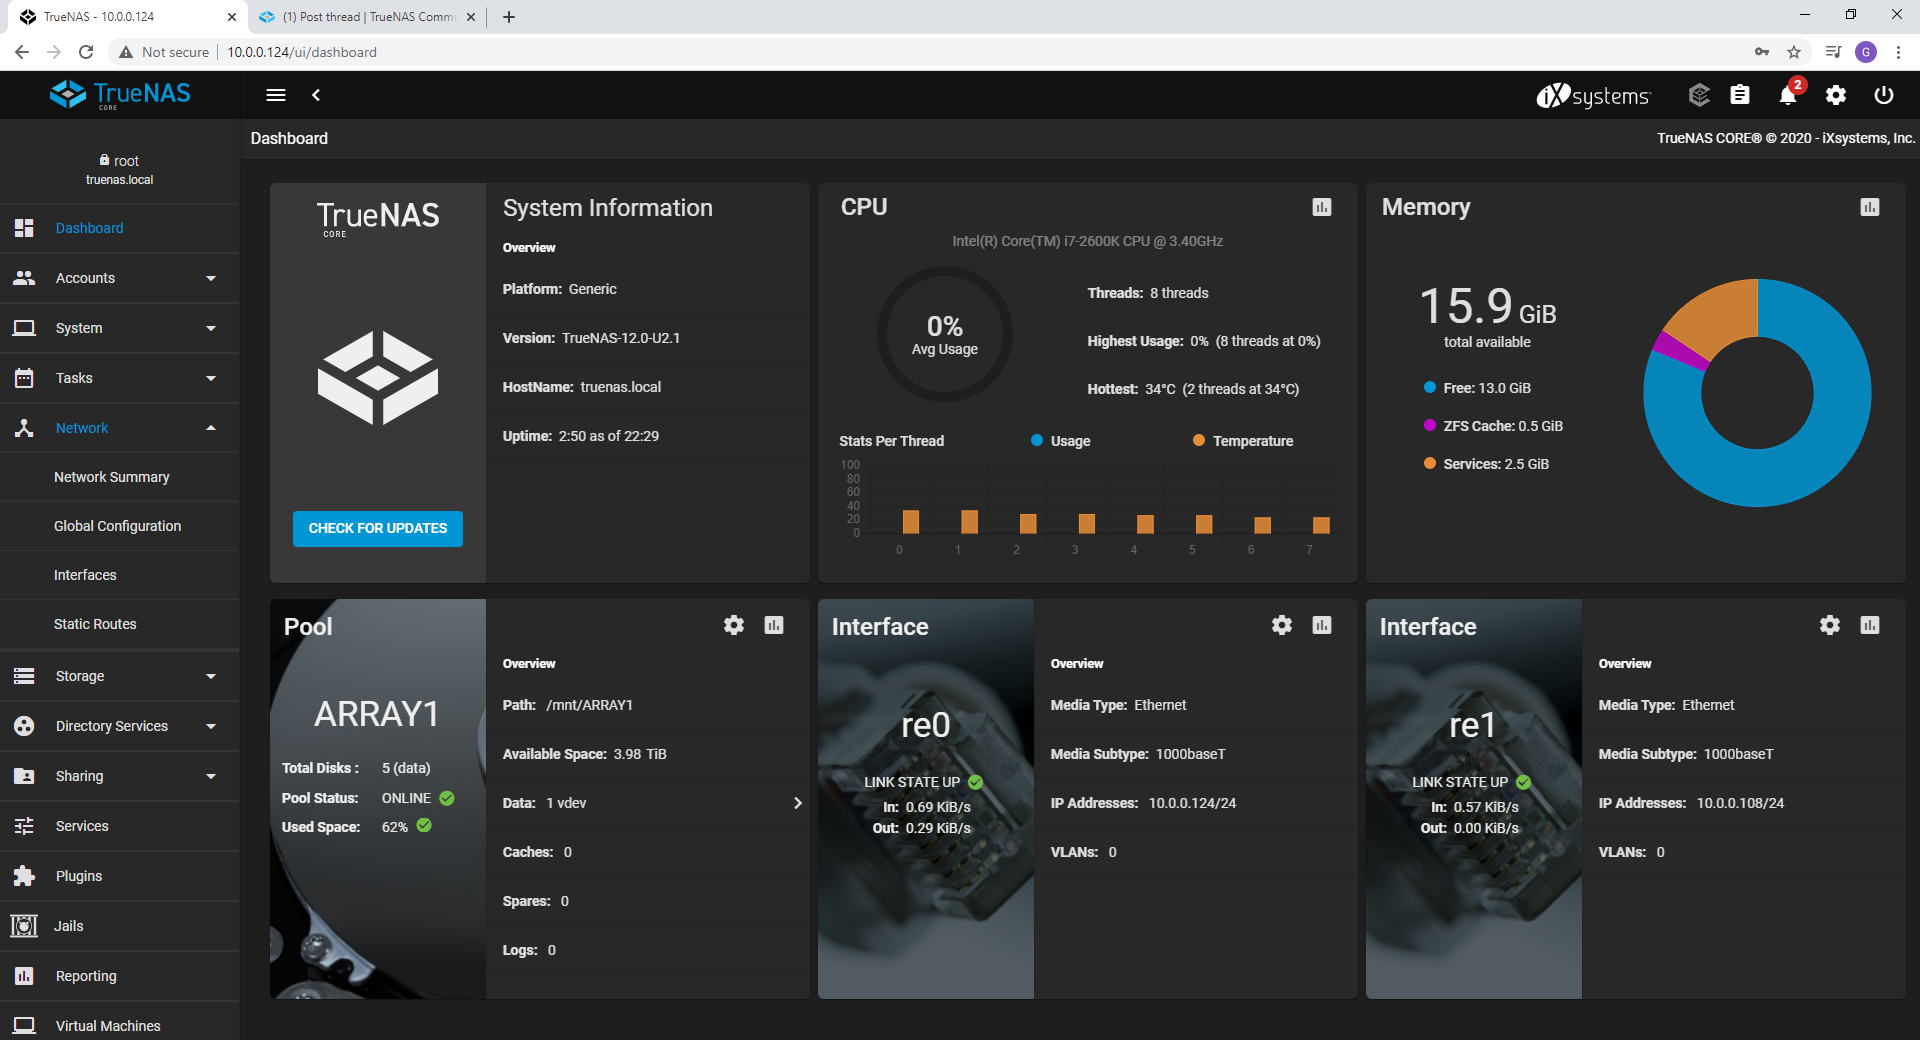Open Pool card settings gear
The image size is (1920, 1040).
coord(734,625)
